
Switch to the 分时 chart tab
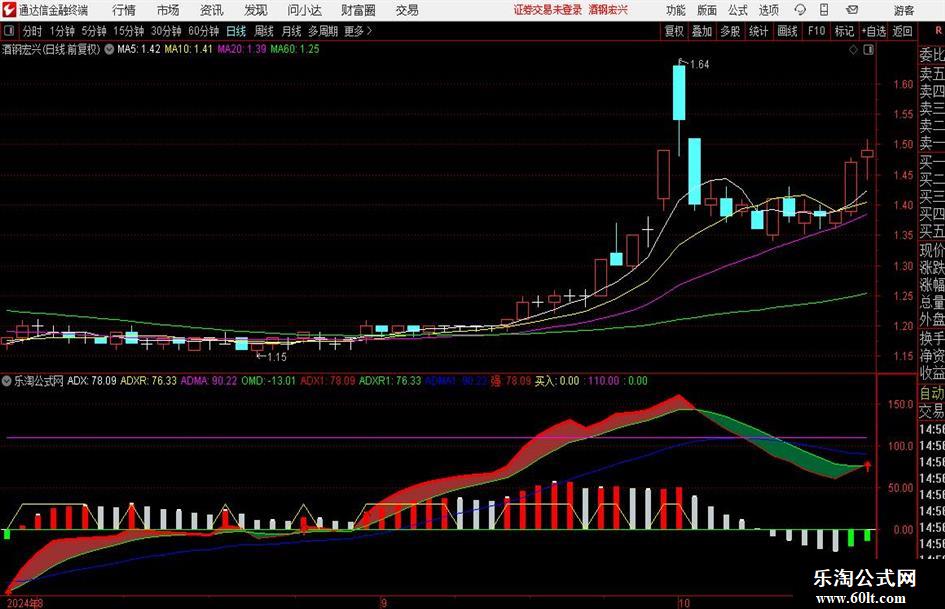click(x=33, y=31)
